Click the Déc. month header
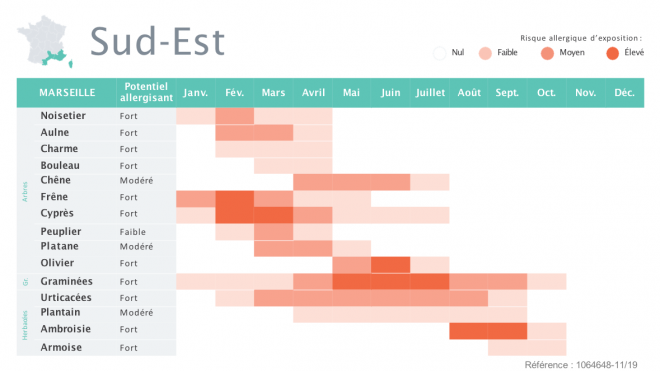This screenshot has height=371, width=660. pos(625,93)
